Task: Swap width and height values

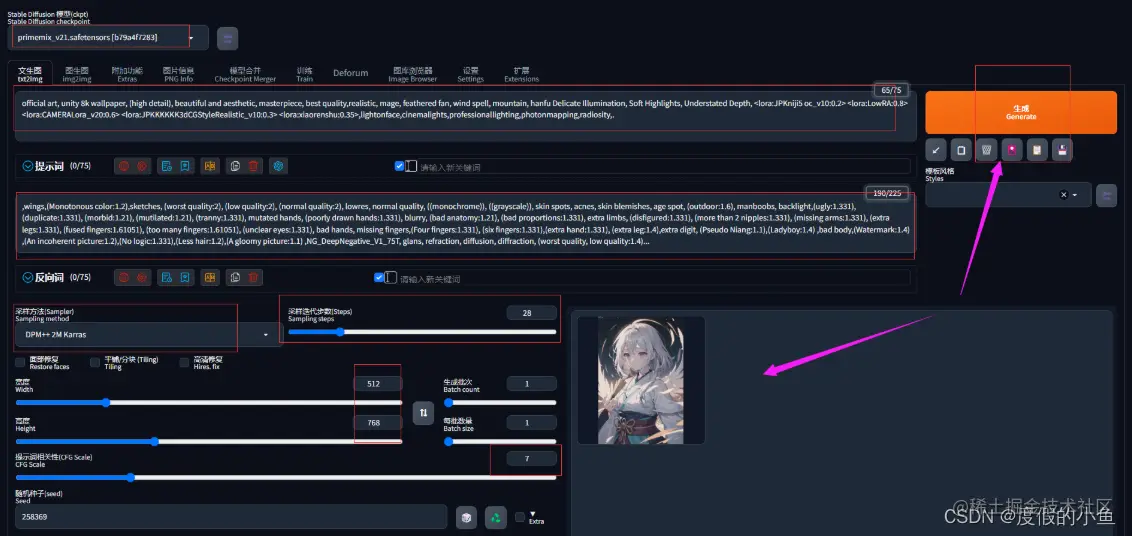Action: click(423, 412)
